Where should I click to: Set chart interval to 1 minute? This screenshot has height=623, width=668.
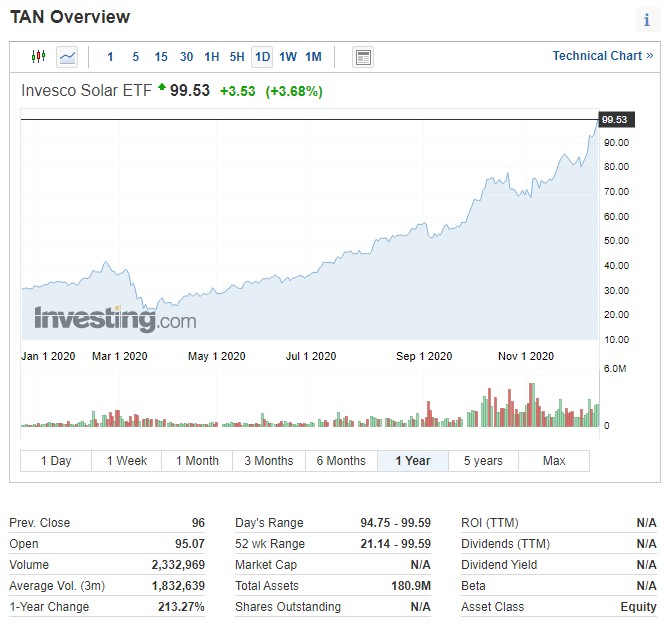[x=110, y=57]
